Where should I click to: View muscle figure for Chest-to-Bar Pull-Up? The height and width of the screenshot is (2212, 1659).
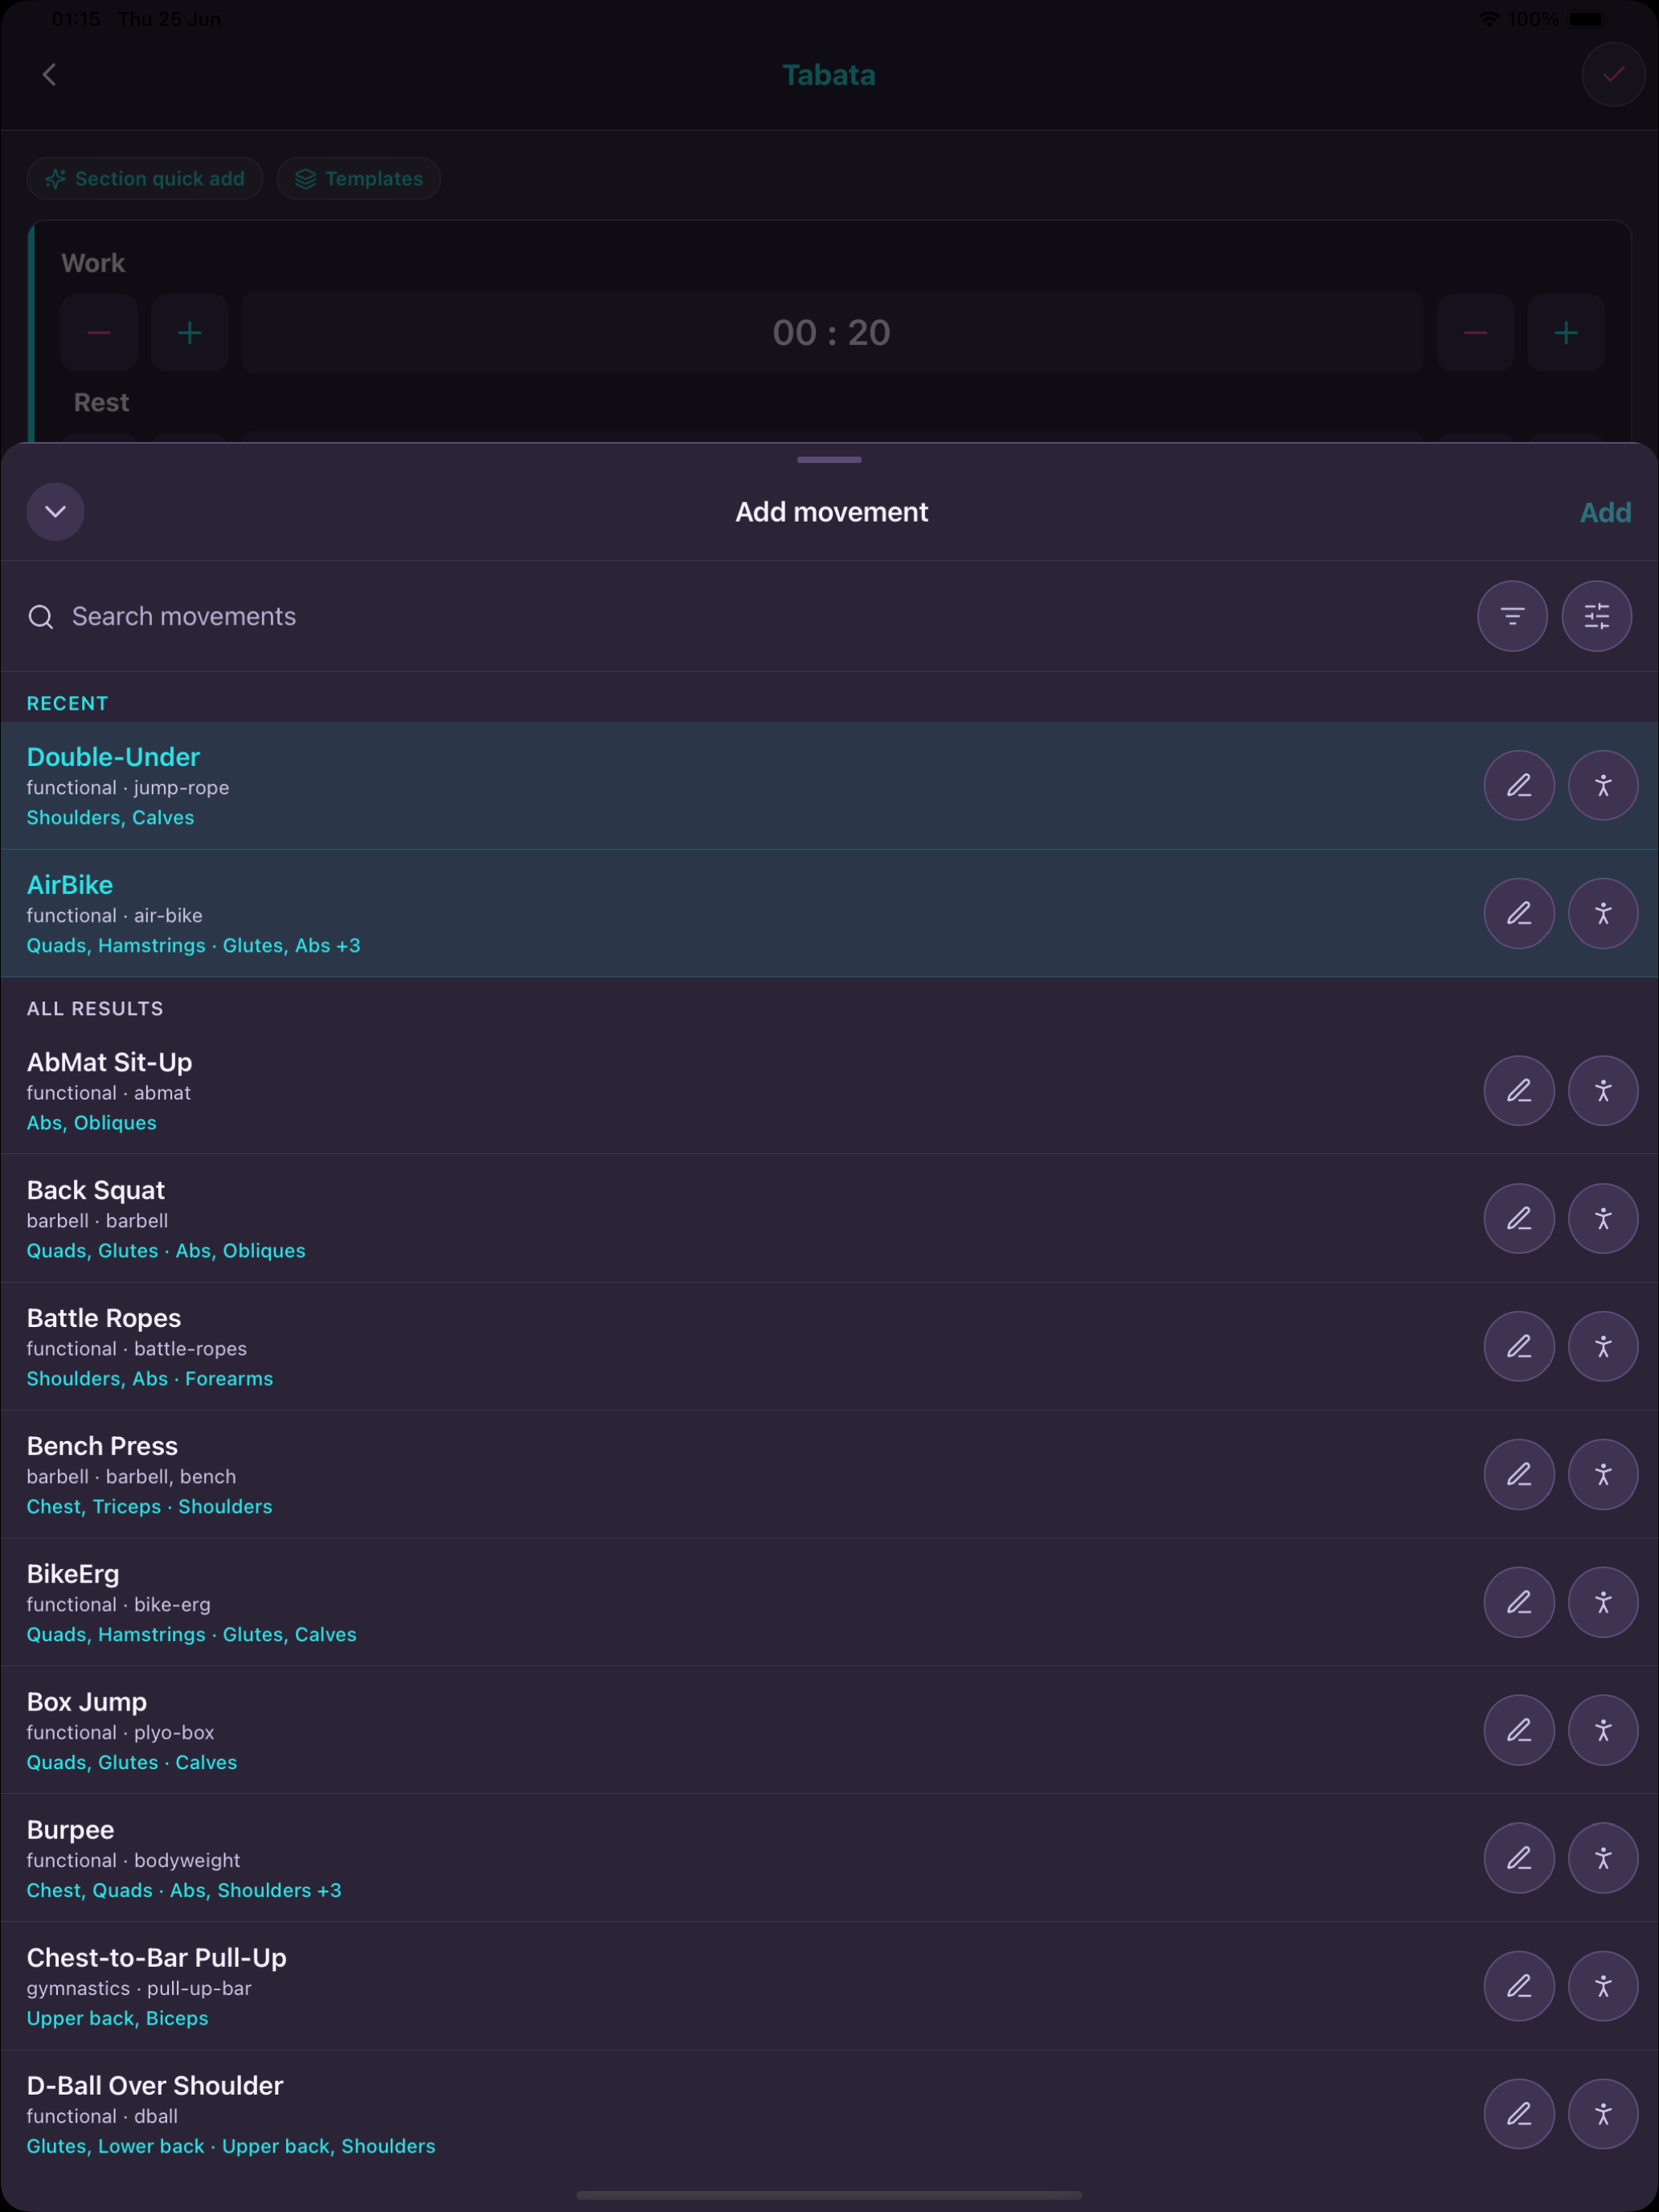1603,1987
